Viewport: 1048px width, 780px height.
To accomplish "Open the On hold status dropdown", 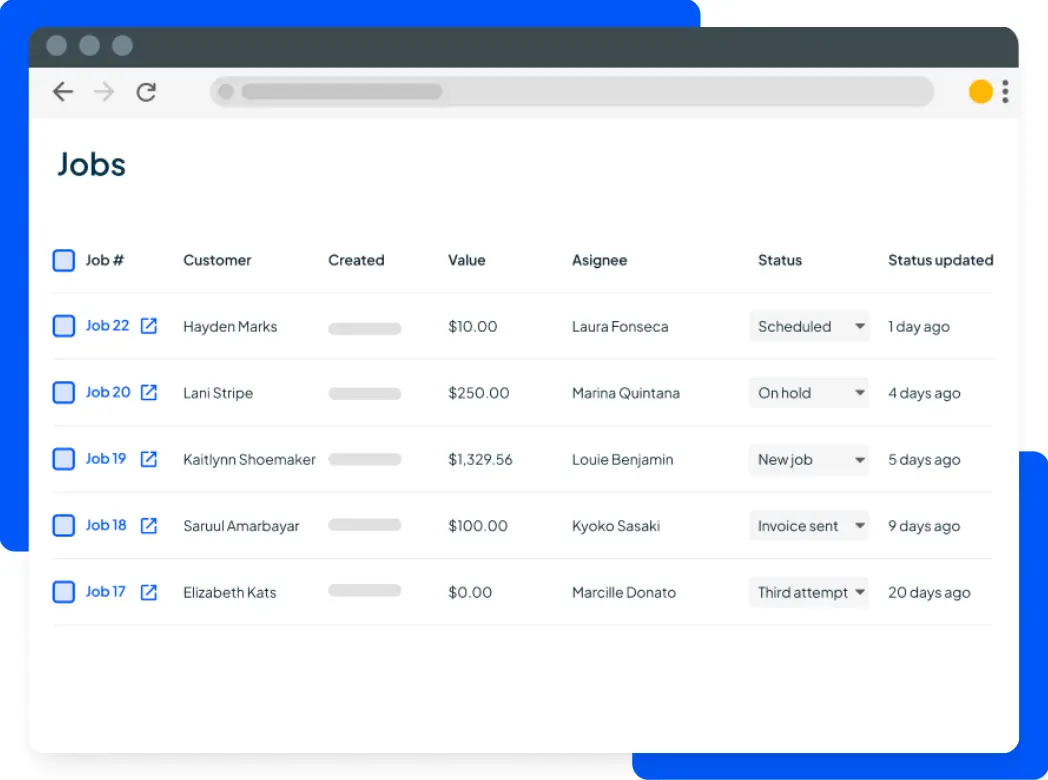I will click(809, 393).
